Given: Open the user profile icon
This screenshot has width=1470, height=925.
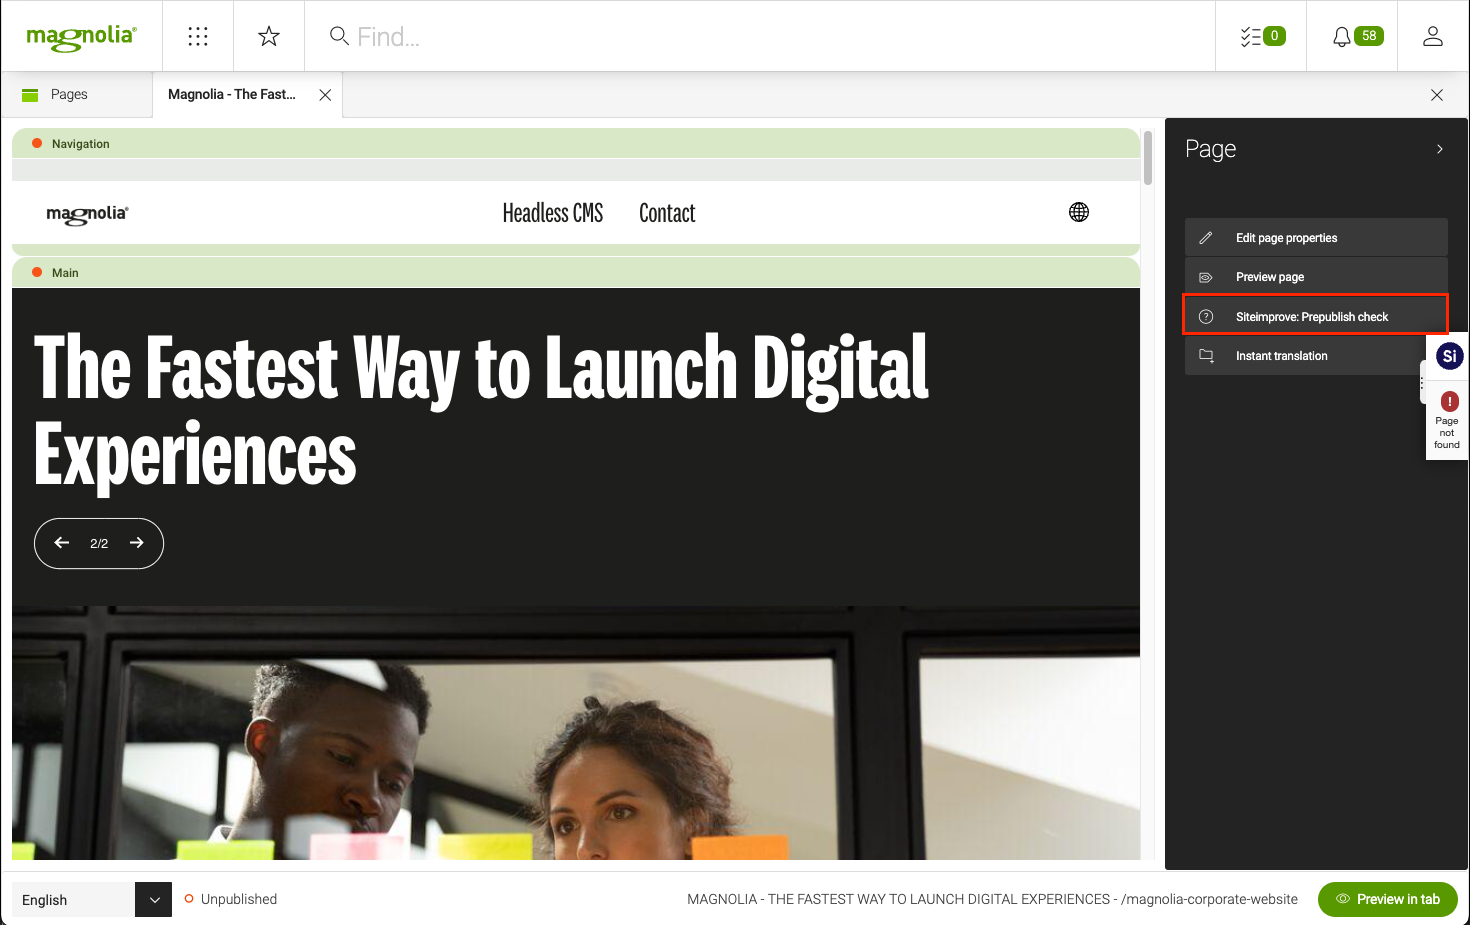Looking at the screenshot, I should click(1432, 37).
